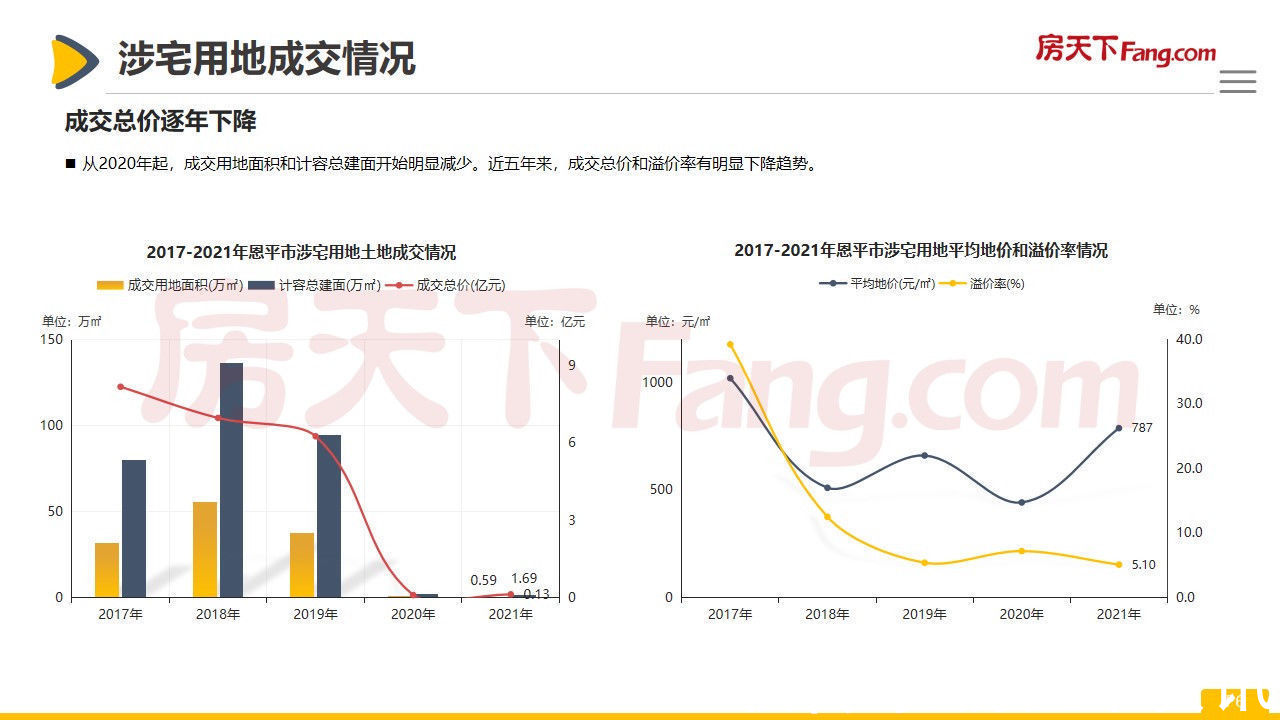Toggle 计容总建面(万㎡) legend item
Image resolution: width=1280 pixels, height=720 pixels.
[x=314, y=285]
